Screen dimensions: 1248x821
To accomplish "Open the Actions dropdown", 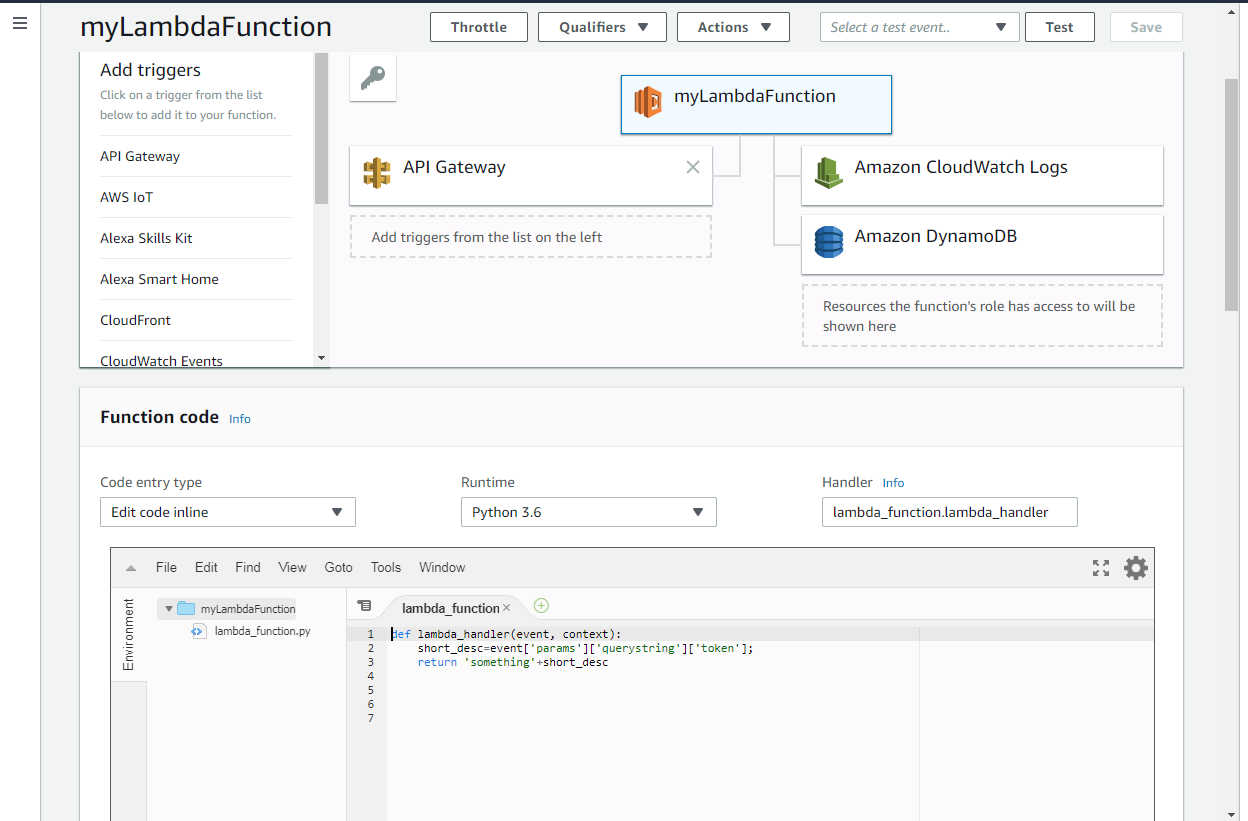I will (x=733, y=27).
